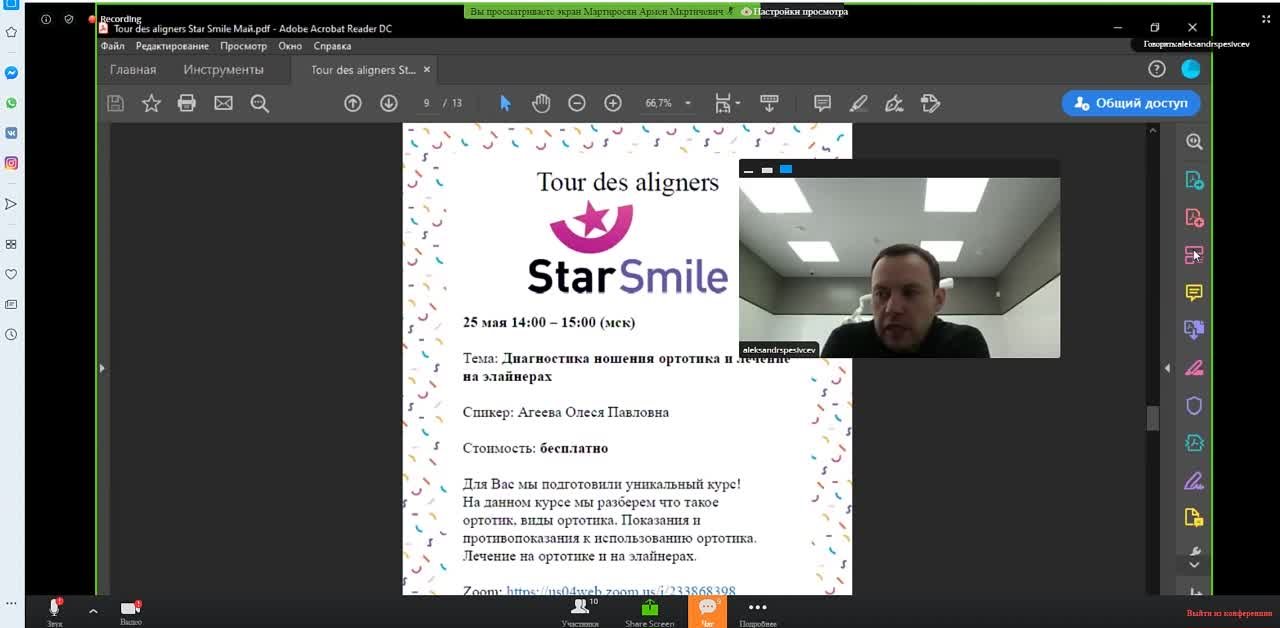Open Zoom More options menu
This screenshot has height=628, width=1280.
757,612
